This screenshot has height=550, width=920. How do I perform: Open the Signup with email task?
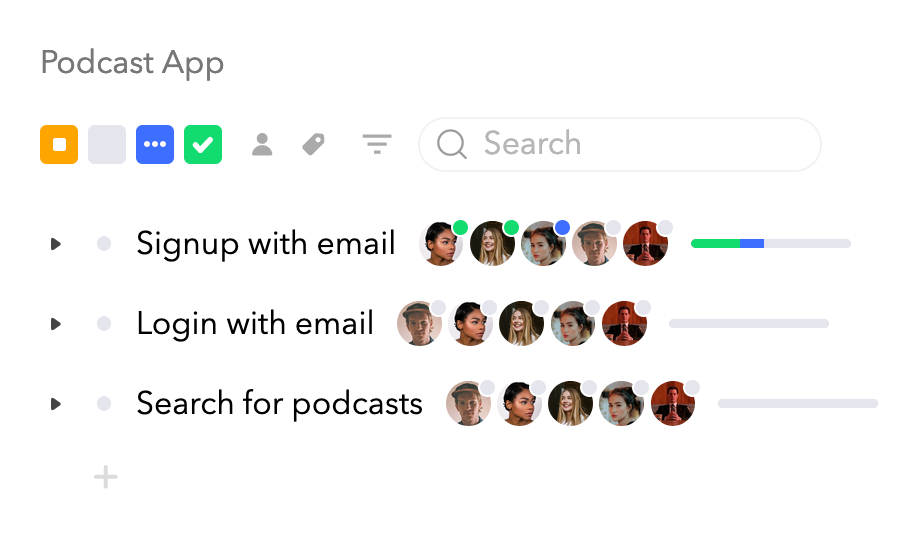pyautogui.click(x=266, y=243)
